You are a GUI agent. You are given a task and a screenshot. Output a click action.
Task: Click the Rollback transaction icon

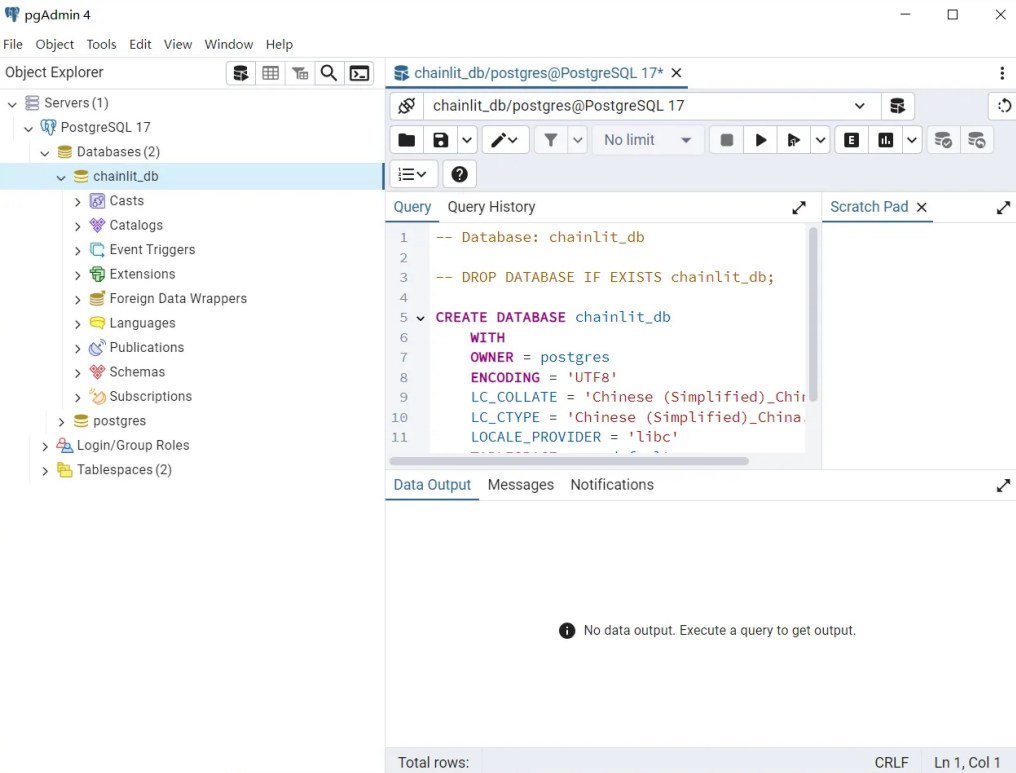click(x=976, y=140)
